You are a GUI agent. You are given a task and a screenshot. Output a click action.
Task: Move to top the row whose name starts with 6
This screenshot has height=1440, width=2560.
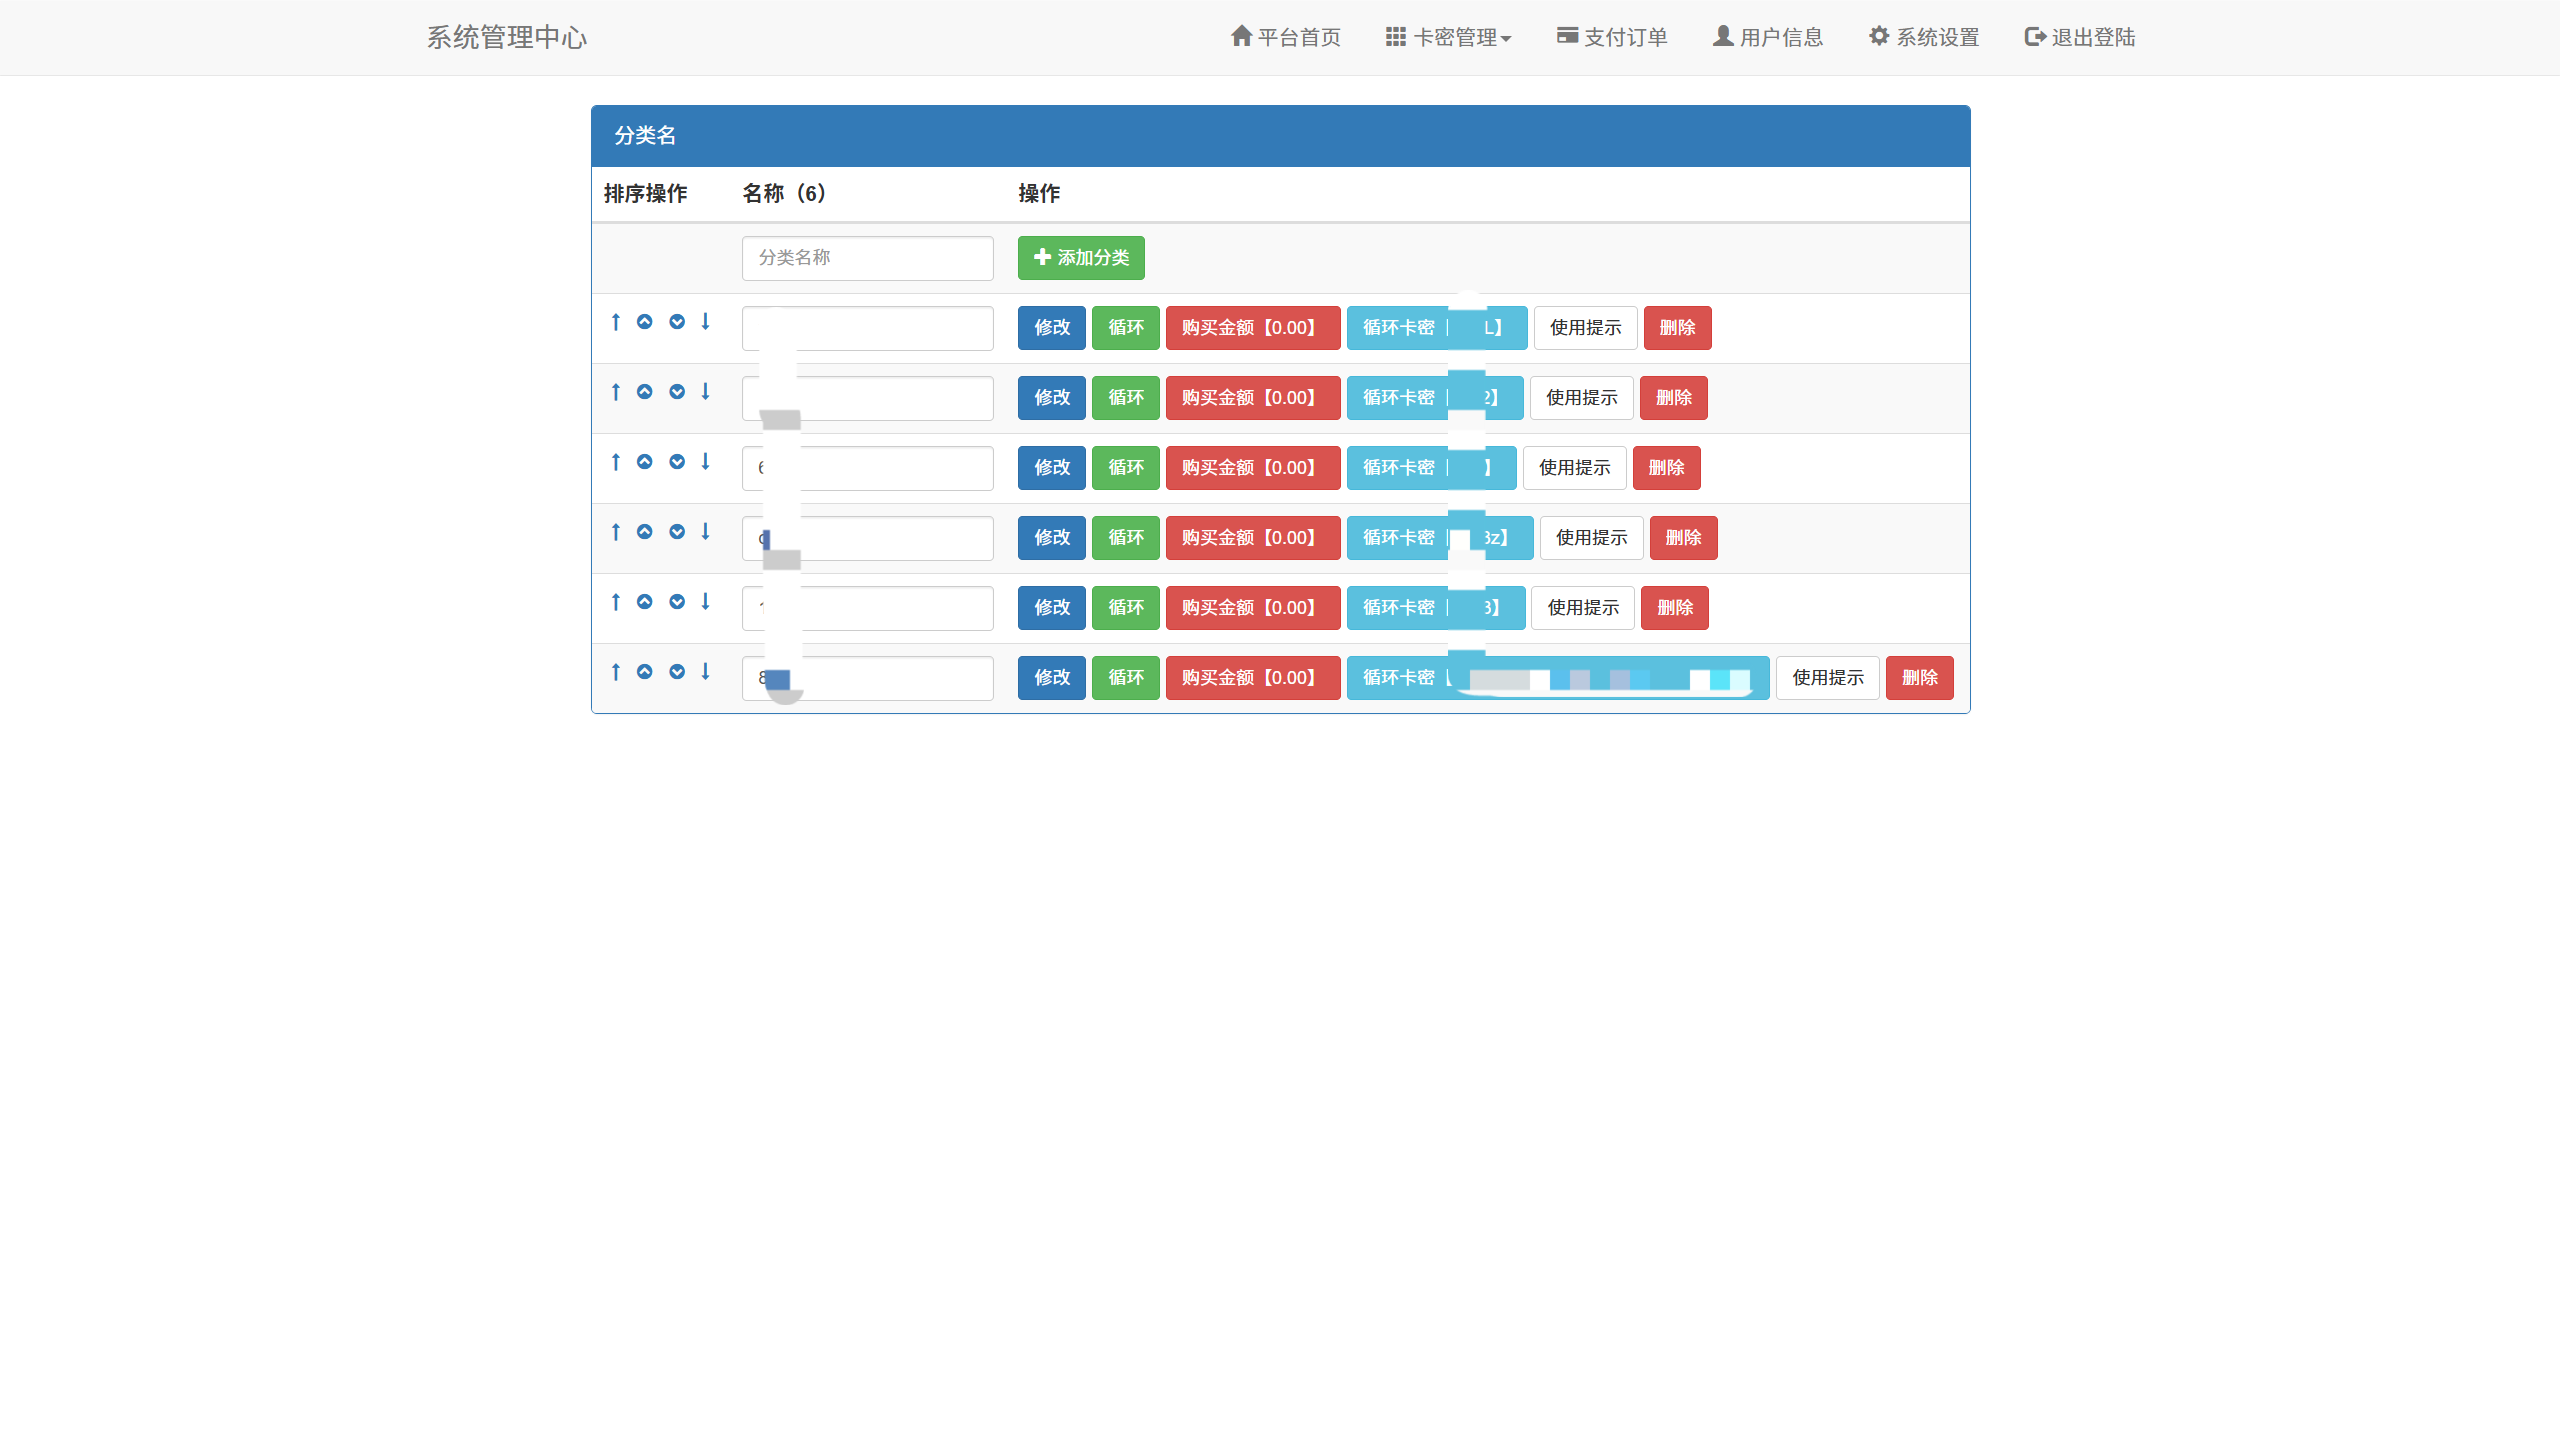click(616, 462)
